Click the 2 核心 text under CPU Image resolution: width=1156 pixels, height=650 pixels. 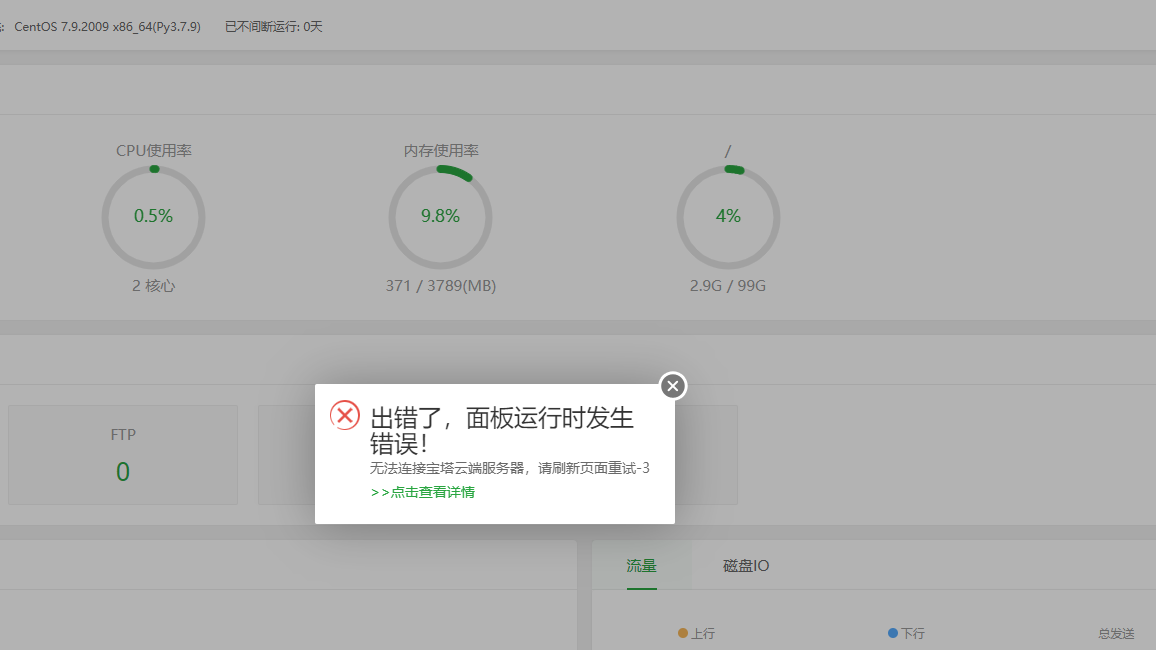point(153,286)
